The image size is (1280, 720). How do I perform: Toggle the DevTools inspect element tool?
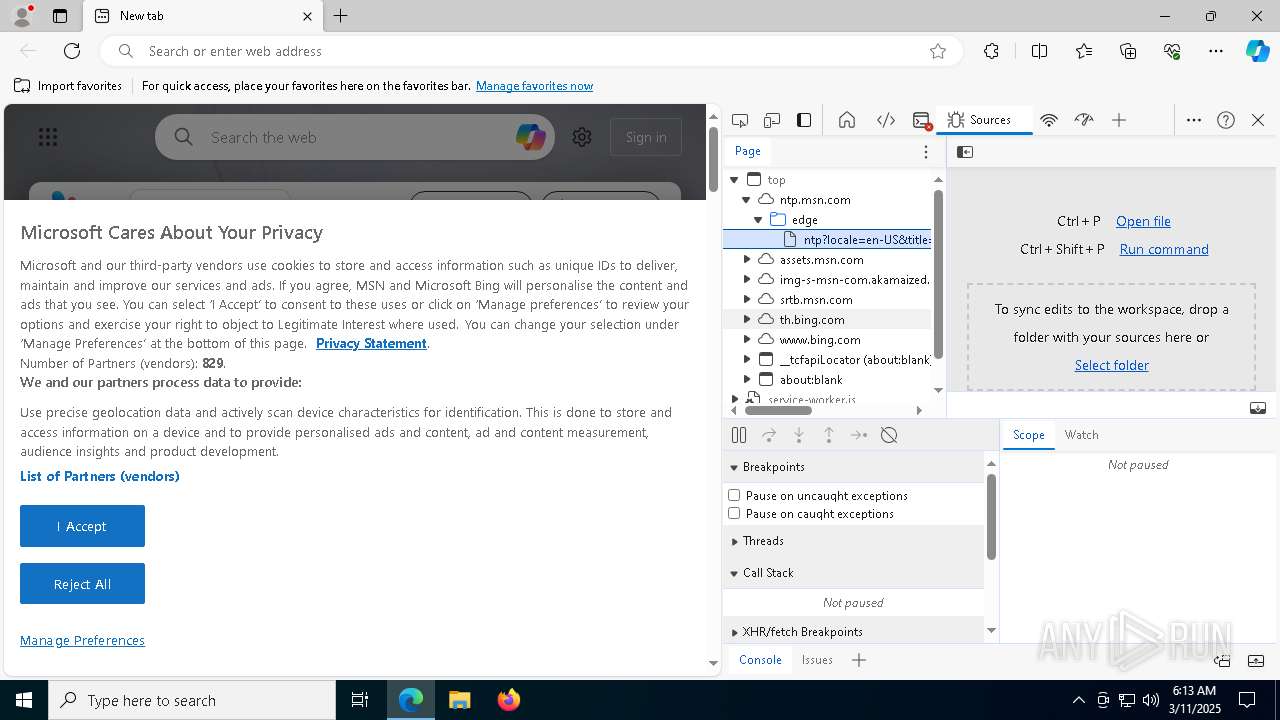[x=740, y=120]
